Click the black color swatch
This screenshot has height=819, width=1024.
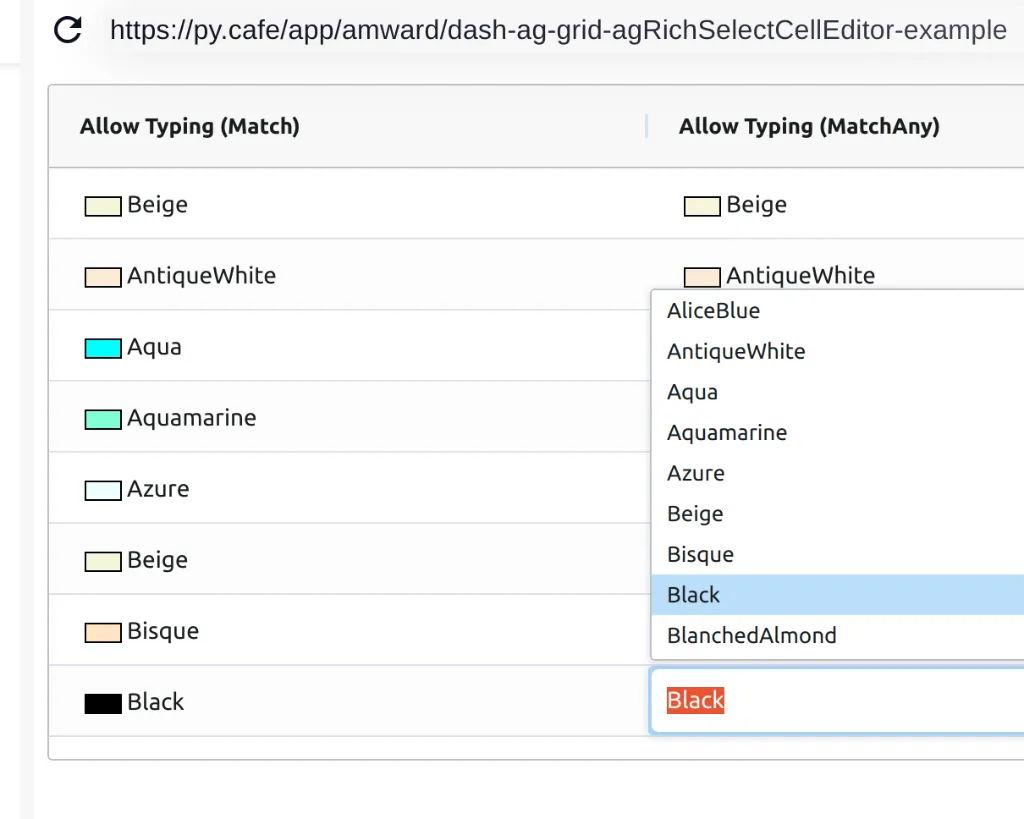point(103,703)
